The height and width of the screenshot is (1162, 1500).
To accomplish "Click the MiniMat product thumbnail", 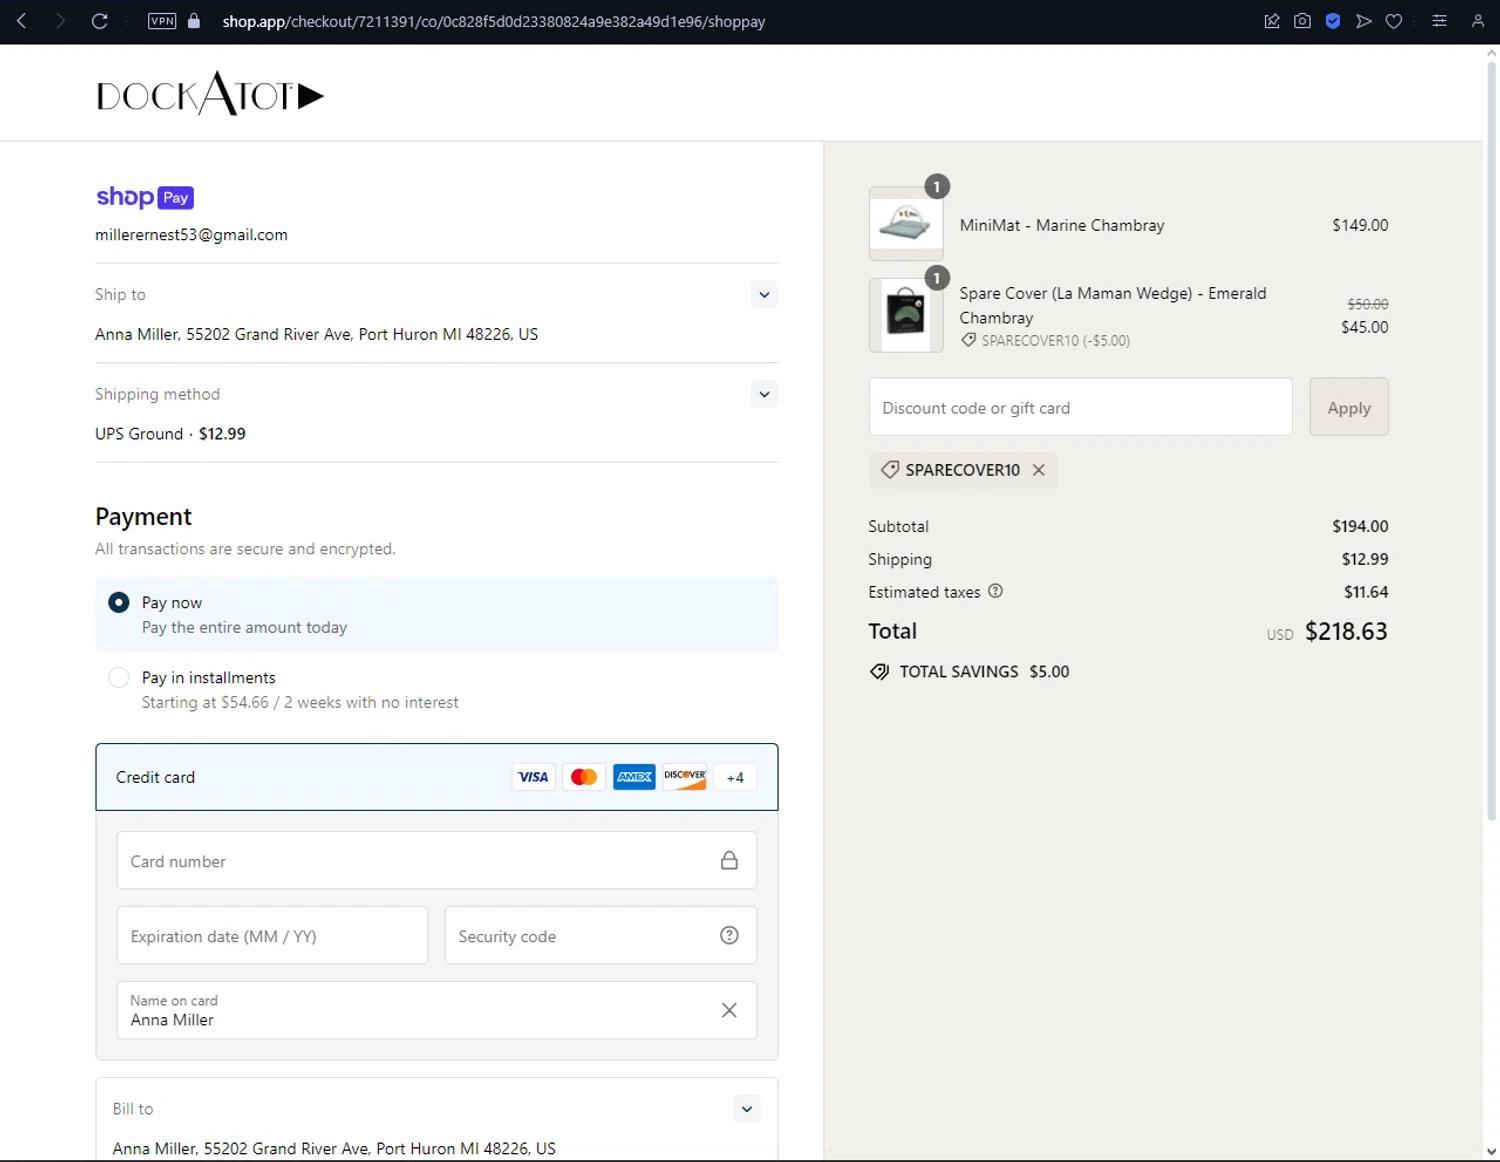I will [906, 224].
